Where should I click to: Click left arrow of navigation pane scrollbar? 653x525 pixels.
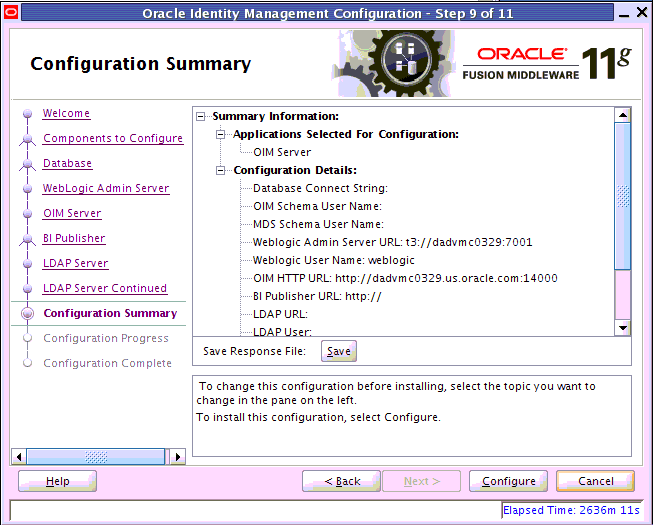18,456
